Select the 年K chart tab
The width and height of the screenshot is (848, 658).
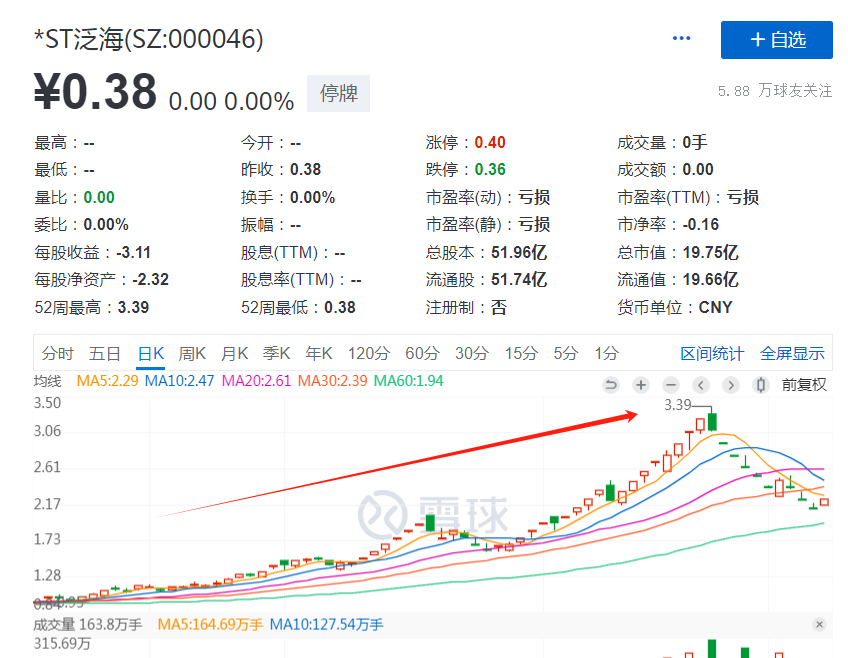pyautogui.click(x=319, y=354)
